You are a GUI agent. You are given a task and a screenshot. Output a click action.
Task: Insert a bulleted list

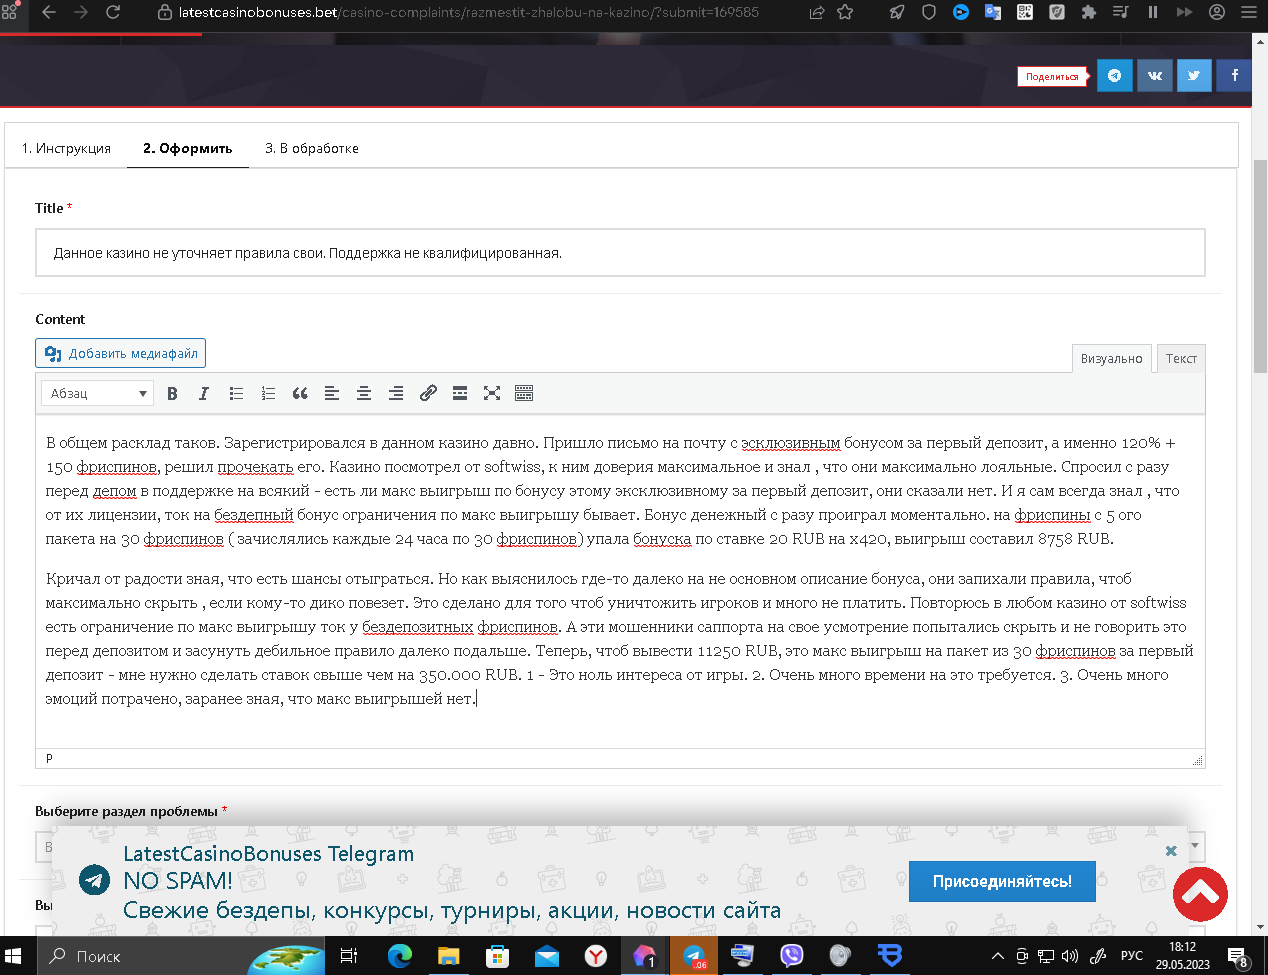(236, 393)
